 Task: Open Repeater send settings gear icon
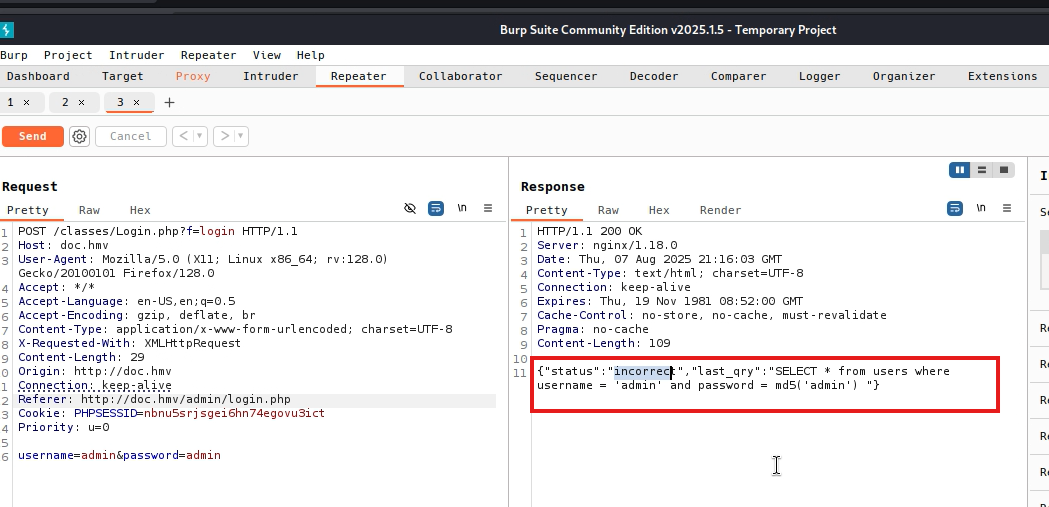79,136
